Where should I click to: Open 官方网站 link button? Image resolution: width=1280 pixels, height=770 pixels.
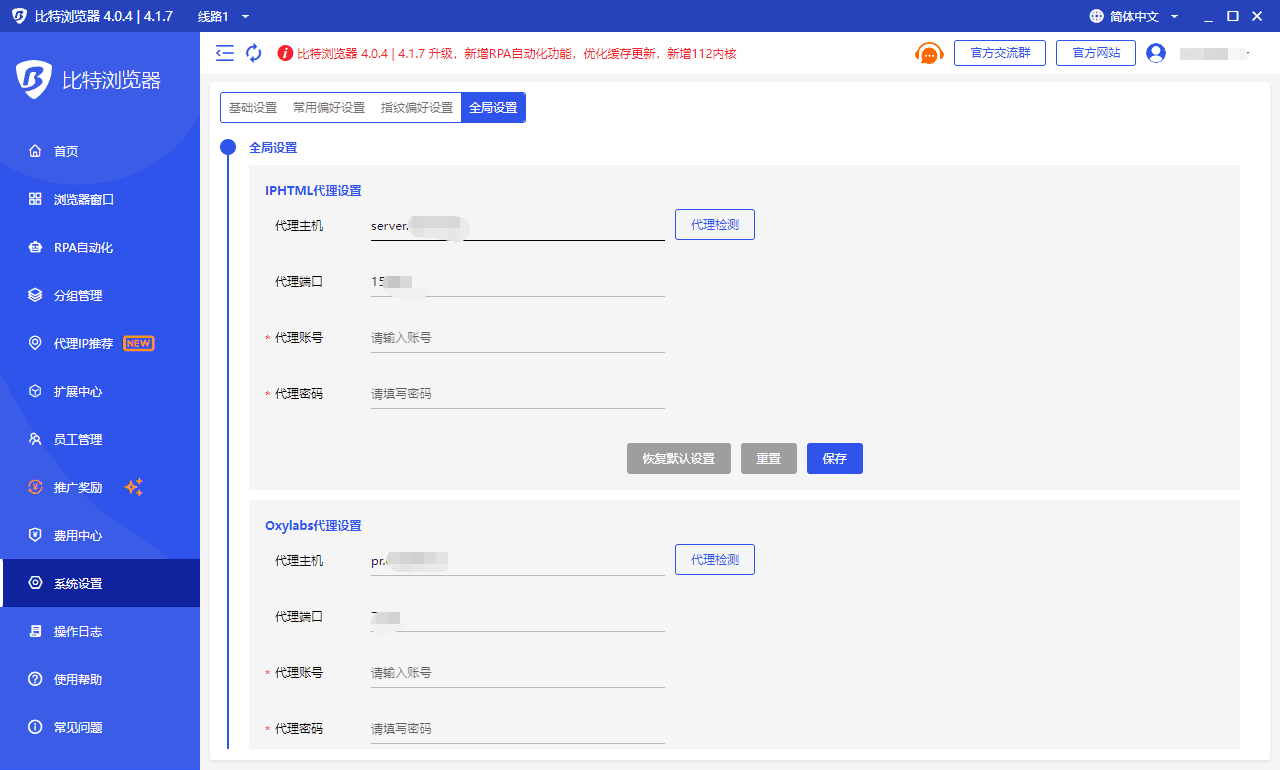(1095, 53)
